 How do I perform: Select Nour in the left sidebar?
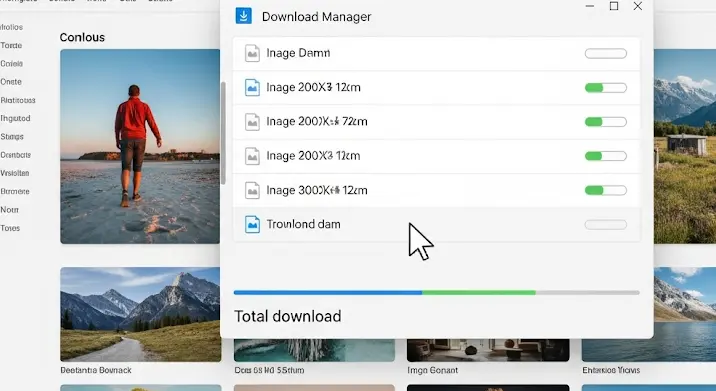coord(10,210)
